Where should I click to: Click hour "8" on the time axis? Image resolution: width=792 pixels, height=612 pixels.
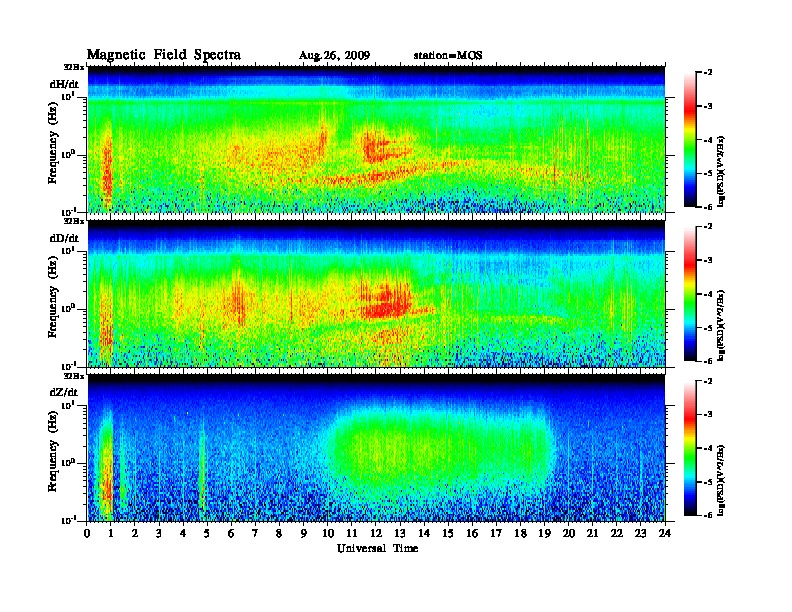click(279, 534)
